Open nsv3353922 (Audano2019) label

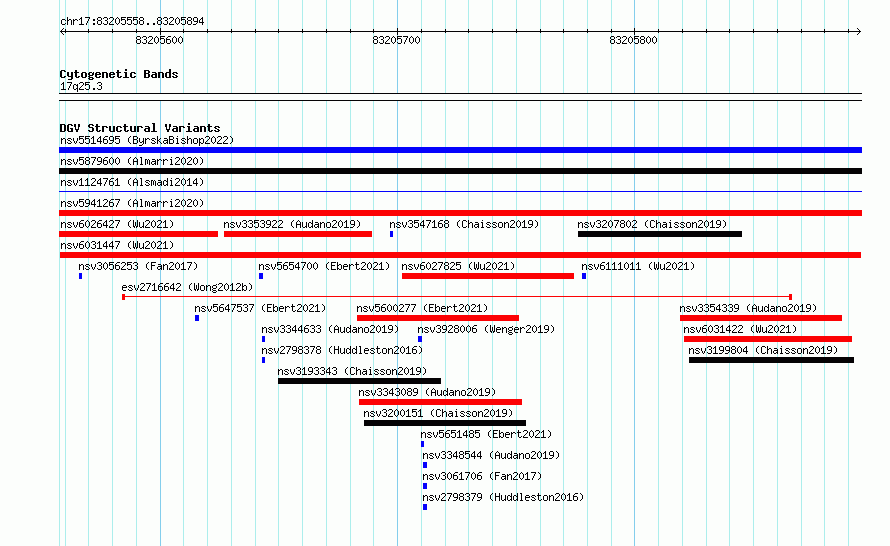point(292,224)
